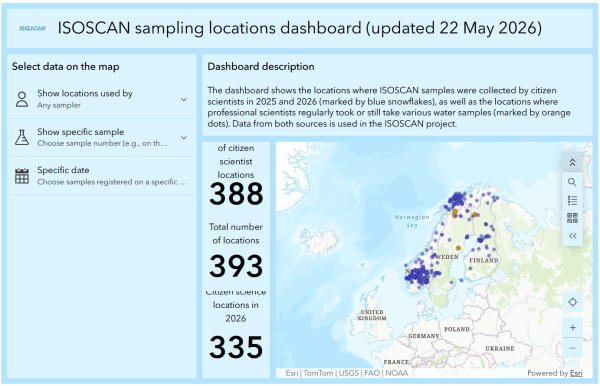
Task: Collapse map tools with double-up chevron icon
Action: pyautogui.click(x=572, y=163)
